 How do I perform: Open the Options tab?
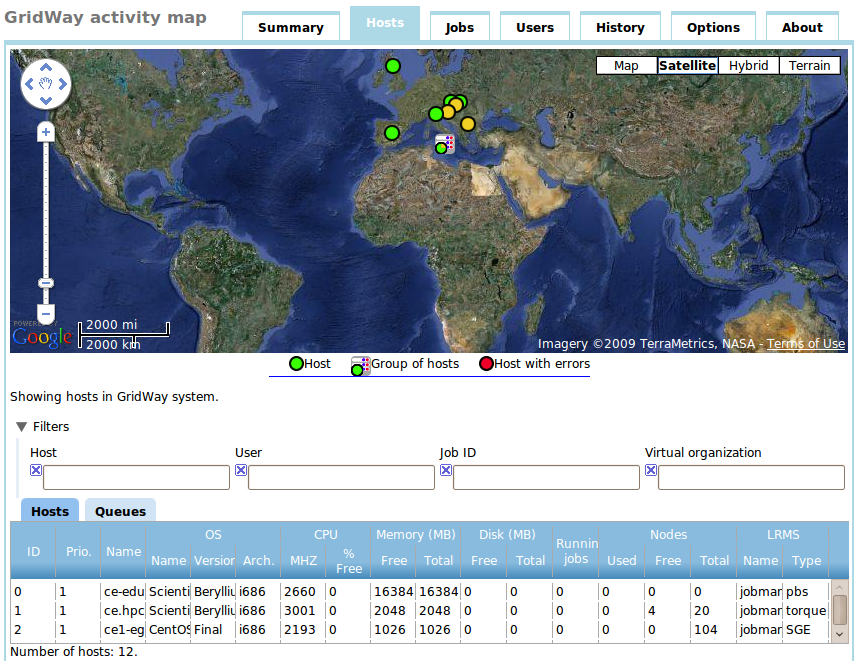pyautogui.click(x=713, y=27)
